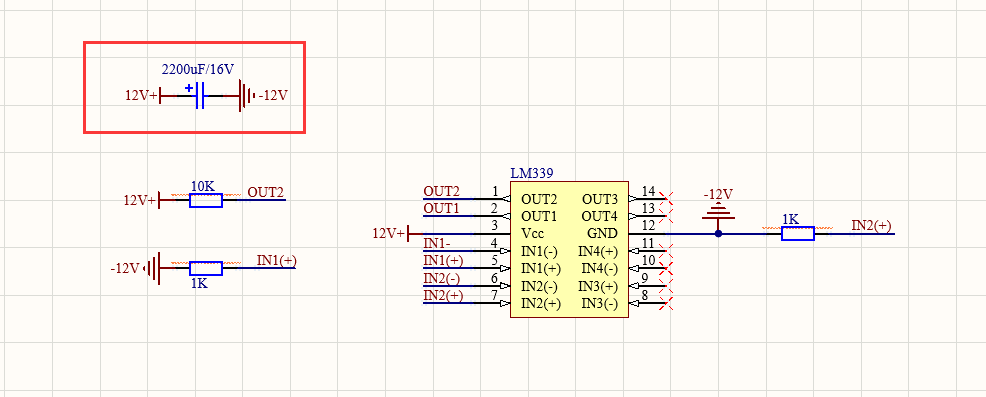The width and height of the screenshot is (986, 397).
Task: Select the 2200uF/16V capacitor symbol
Action: click(200, 96)
